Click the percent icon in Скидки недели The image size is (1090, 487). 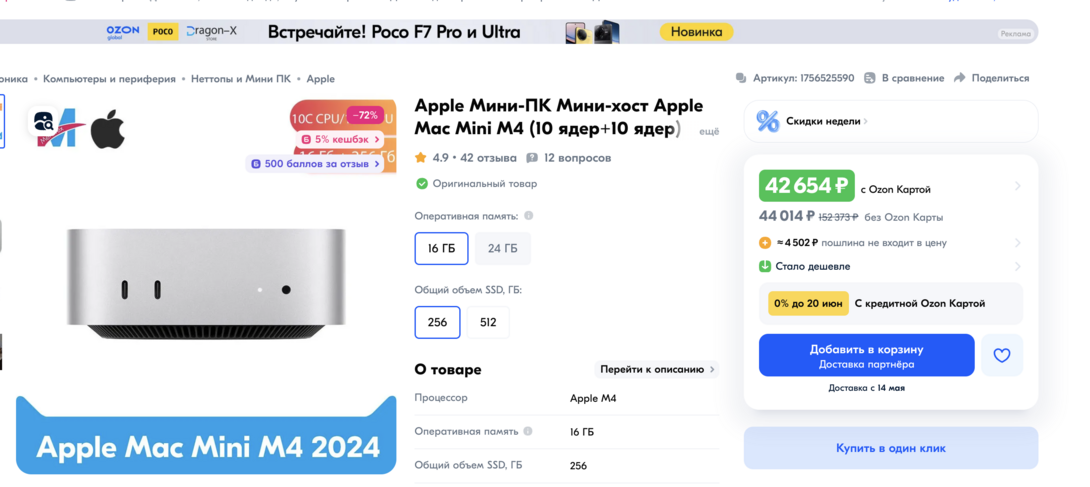[768, 121]
